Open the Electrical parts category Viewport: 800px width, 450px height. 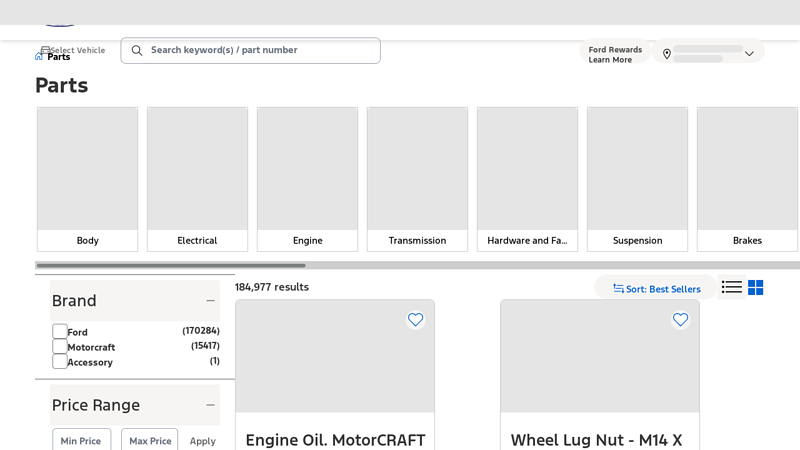tap(197, 179)
